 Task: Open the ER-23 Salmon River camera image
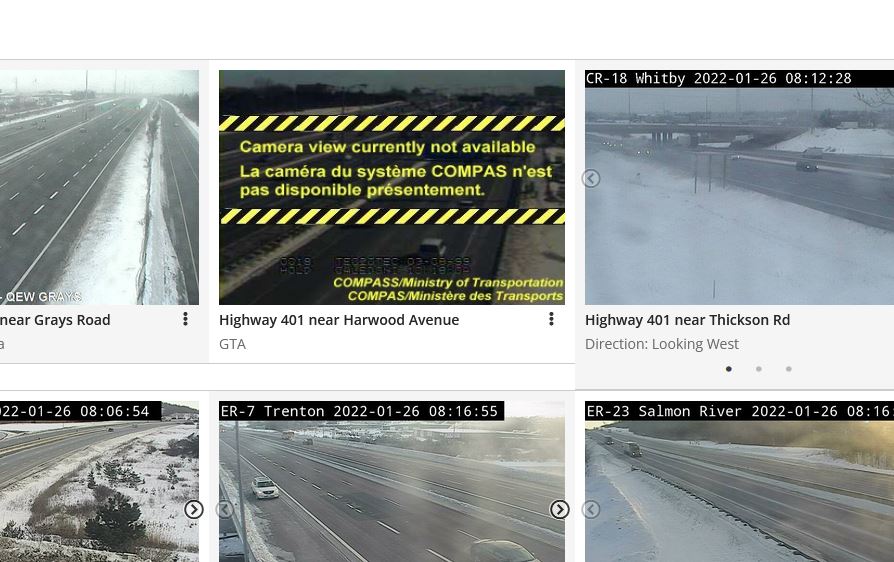[739, 481]
